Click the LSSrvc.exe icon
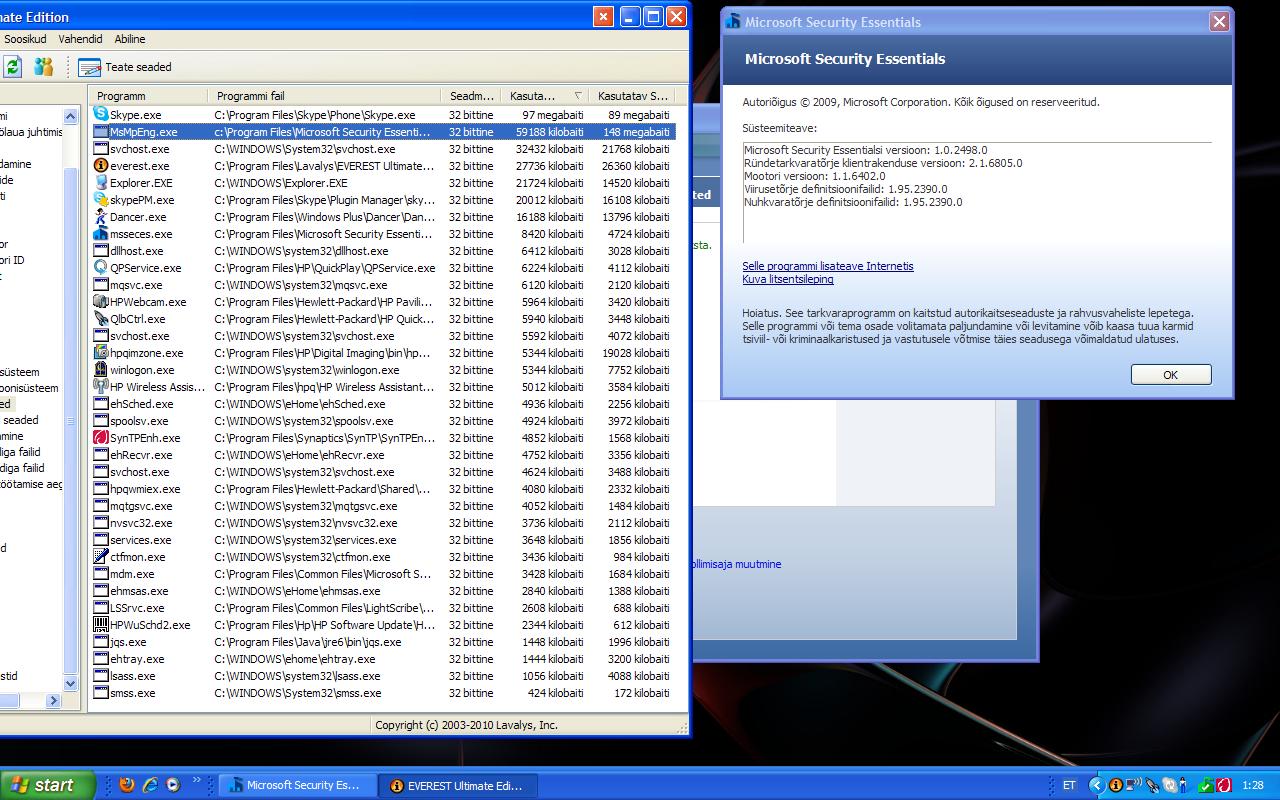This screenshot has height=800, width=1280. coord(101,608)
